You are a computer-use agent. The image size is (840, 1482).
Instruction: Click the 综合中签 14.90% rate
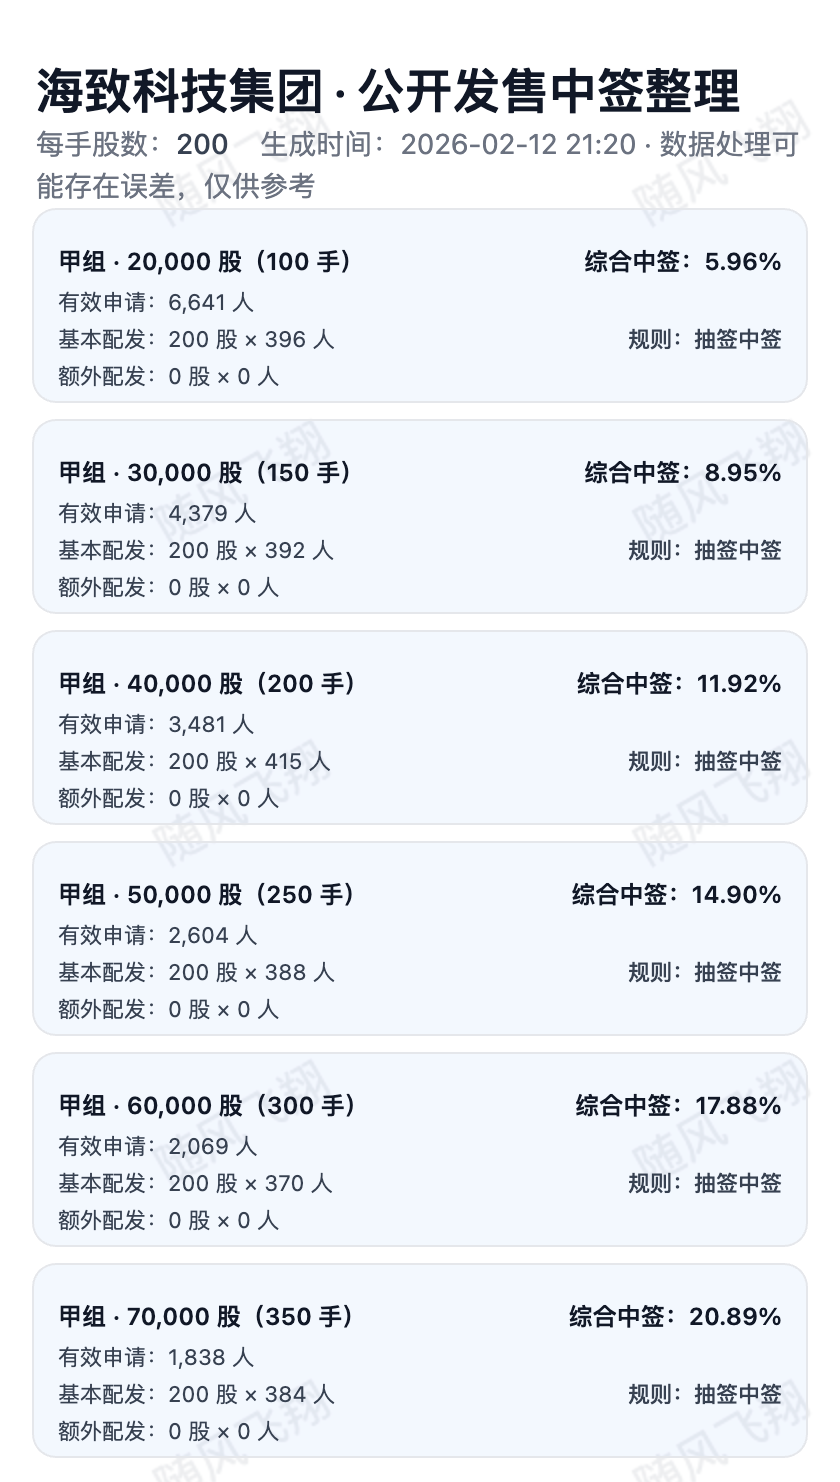676,895
